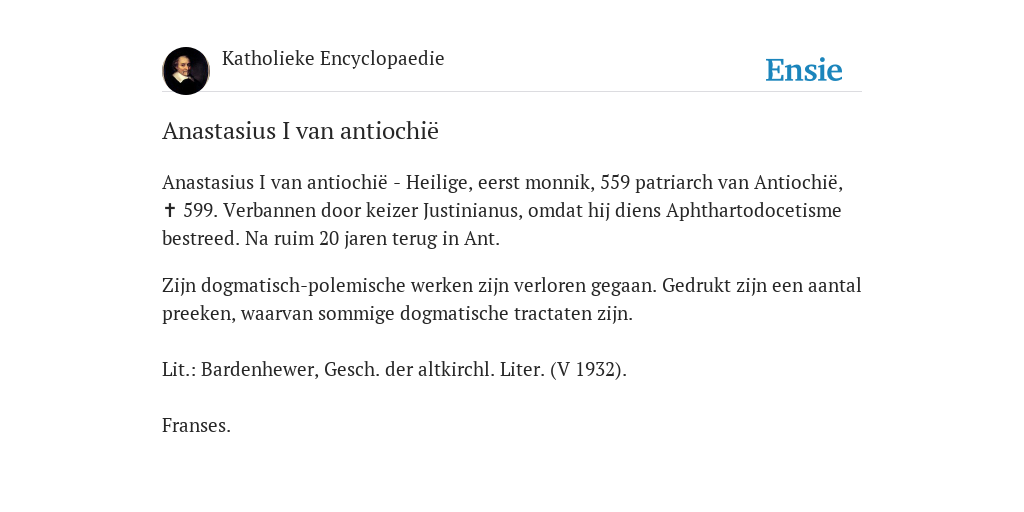1024x512 pixels.
Task: Open the Ensie logo link
Action: tap(804, 70)
